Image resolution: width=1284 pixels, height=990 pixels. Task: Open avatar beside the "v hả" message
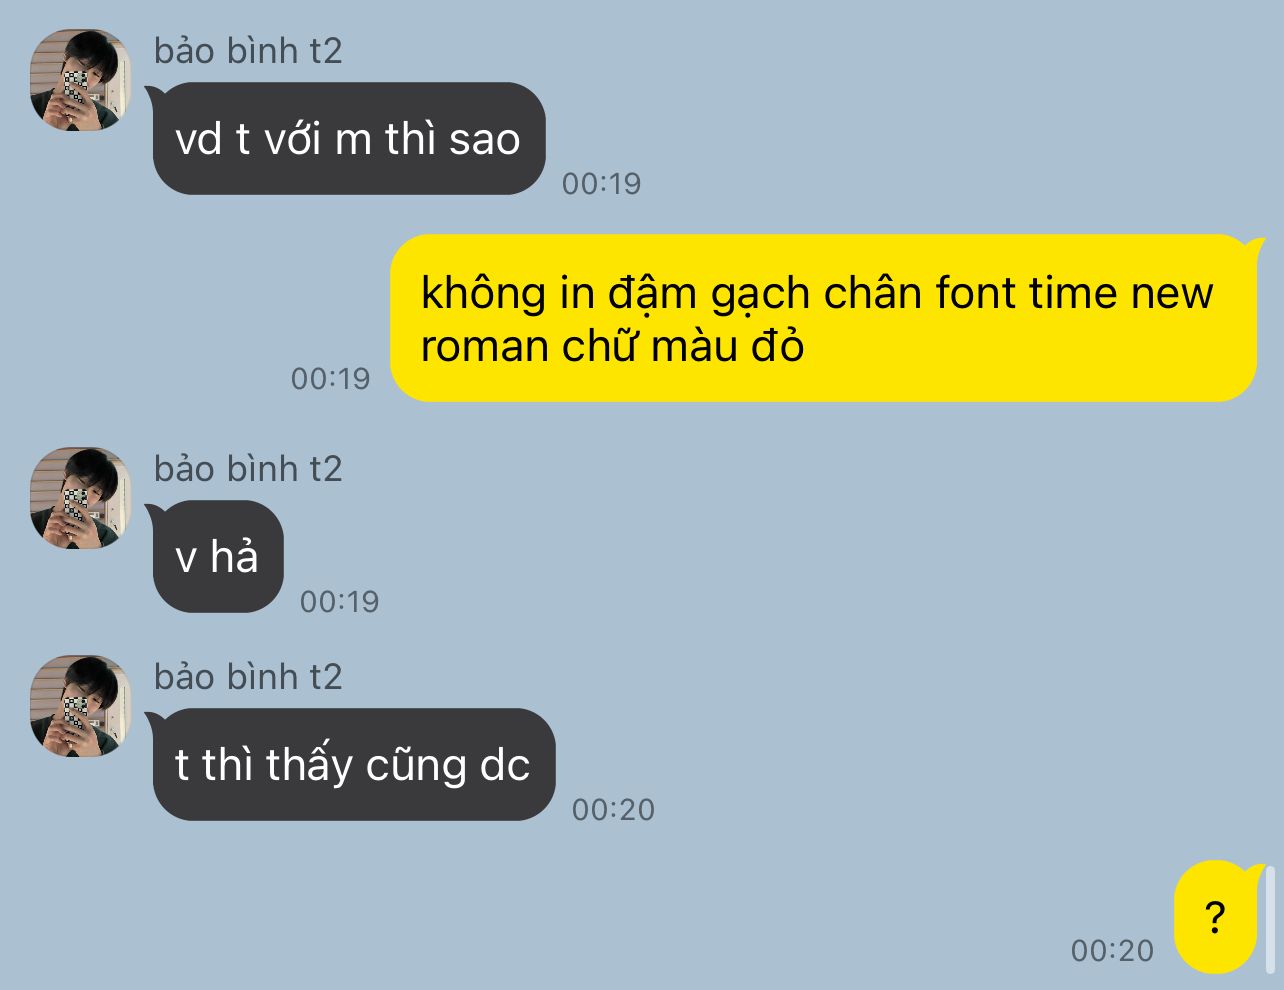click(80, 498)
